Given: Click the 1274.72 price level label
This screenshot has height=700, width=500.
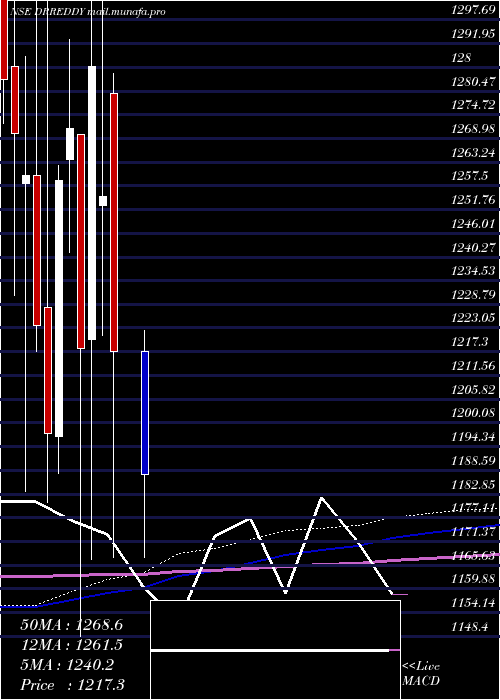Looking at the screenshot, I should [473, 105].
